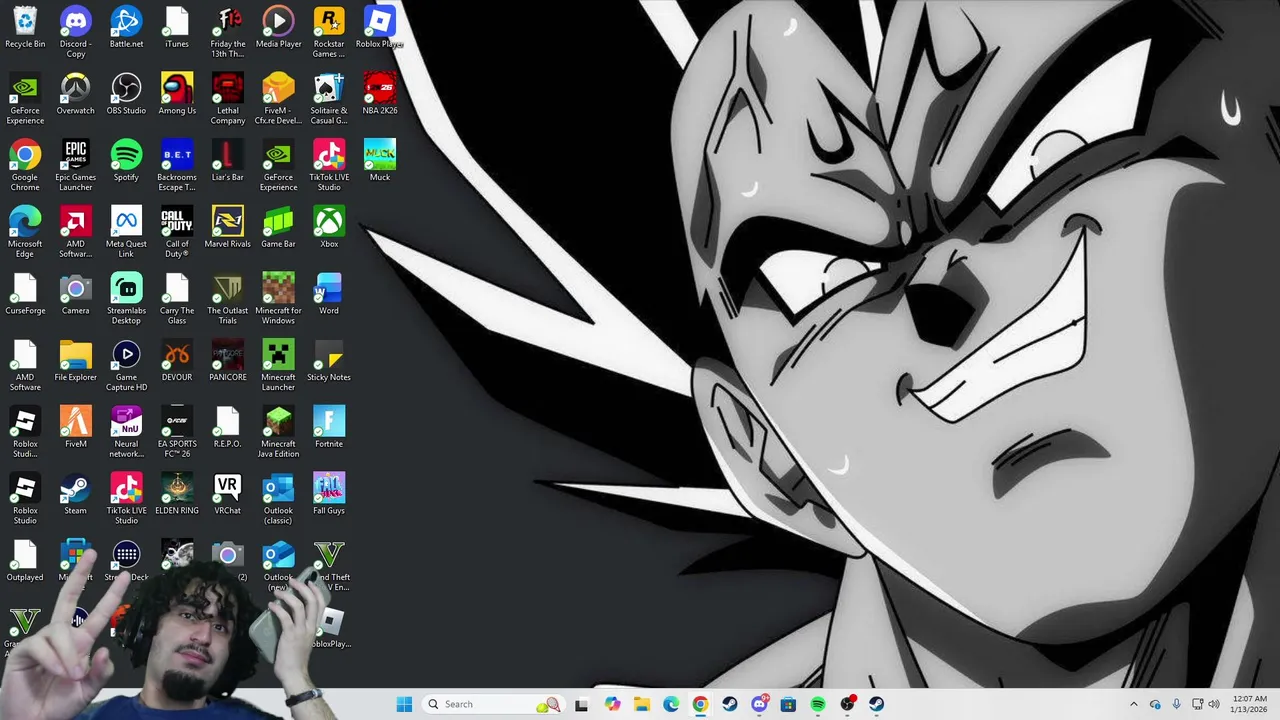Show hidden system tray icons
Viewport: 1280px width, 720px height.
click(x=1133, y=704)
